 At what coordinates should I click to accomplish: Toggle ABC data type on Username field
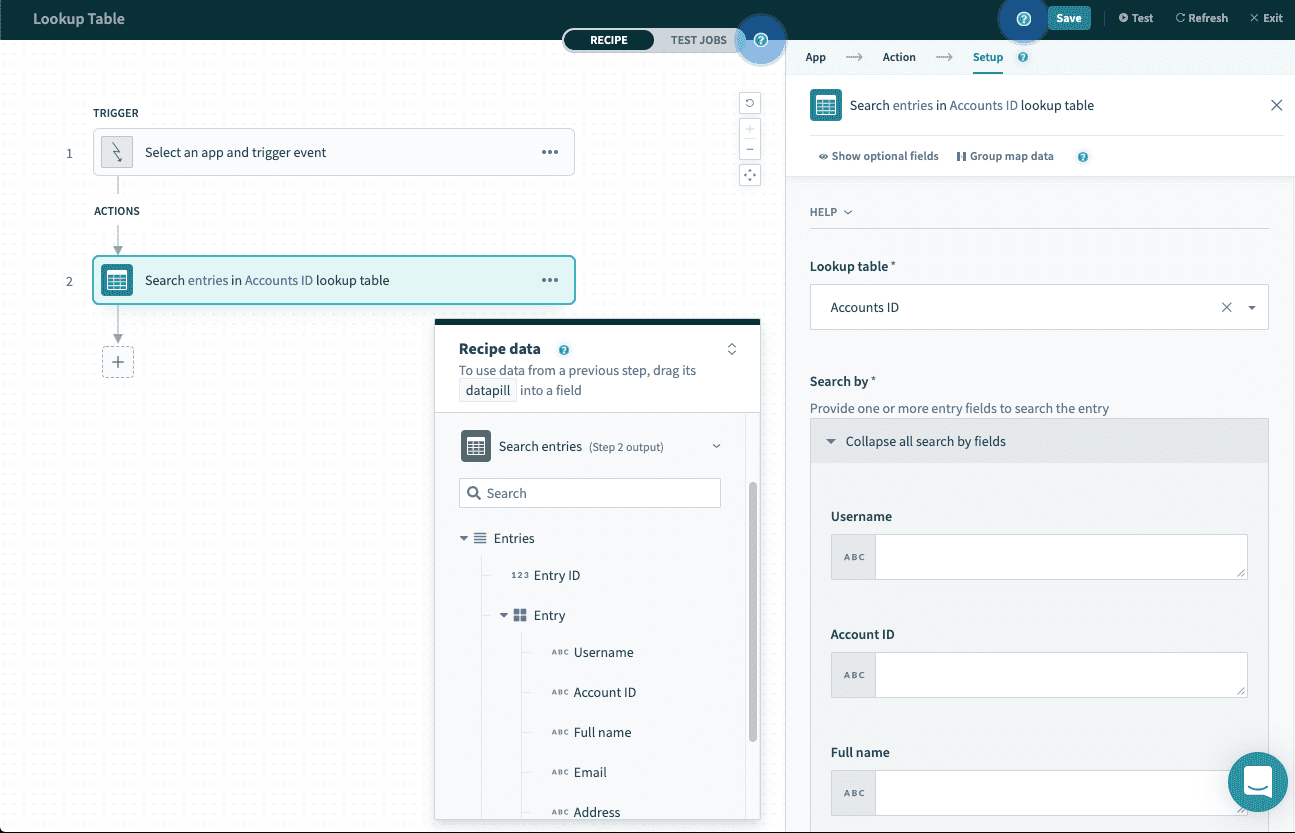852,556
